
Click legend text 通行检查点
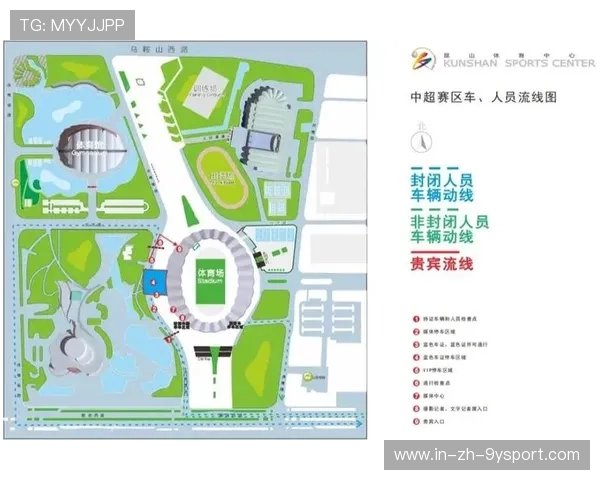(437, 383)
